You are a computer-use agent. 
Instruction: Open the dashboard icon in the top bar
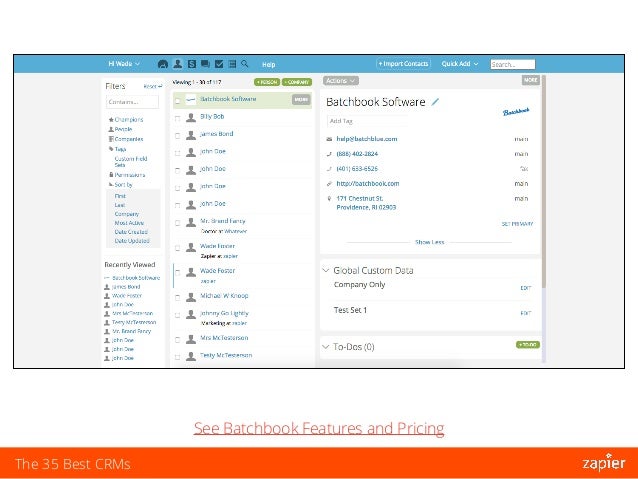click(163, 64)
